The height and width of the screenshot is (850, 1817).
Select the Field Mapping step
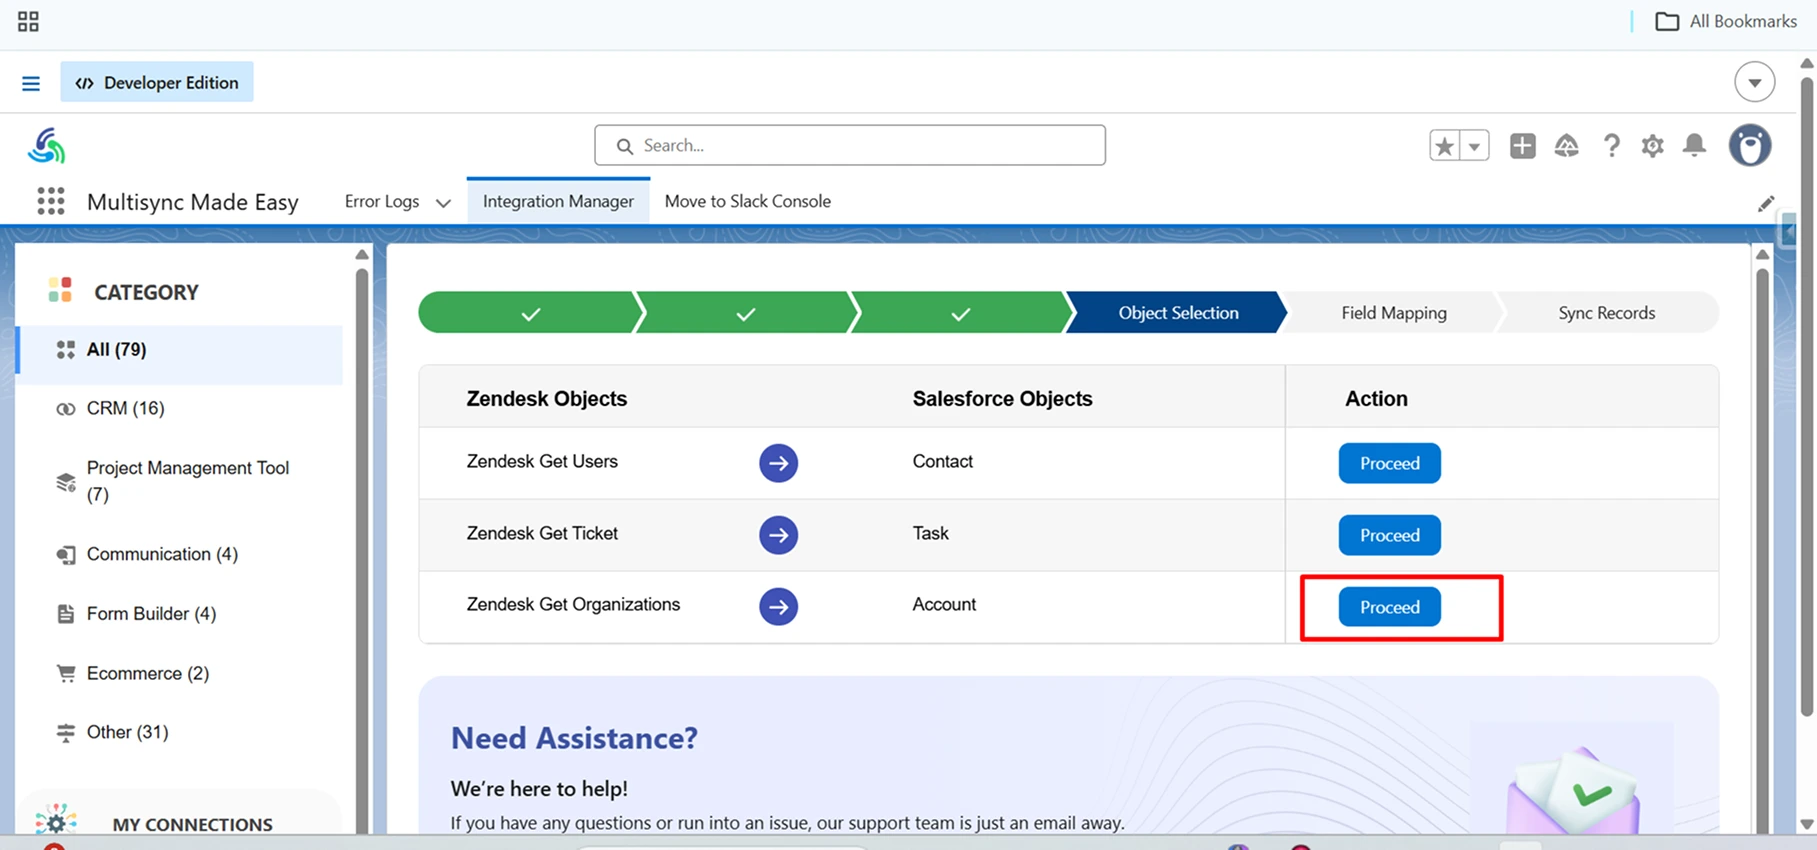coord(1394,313)
